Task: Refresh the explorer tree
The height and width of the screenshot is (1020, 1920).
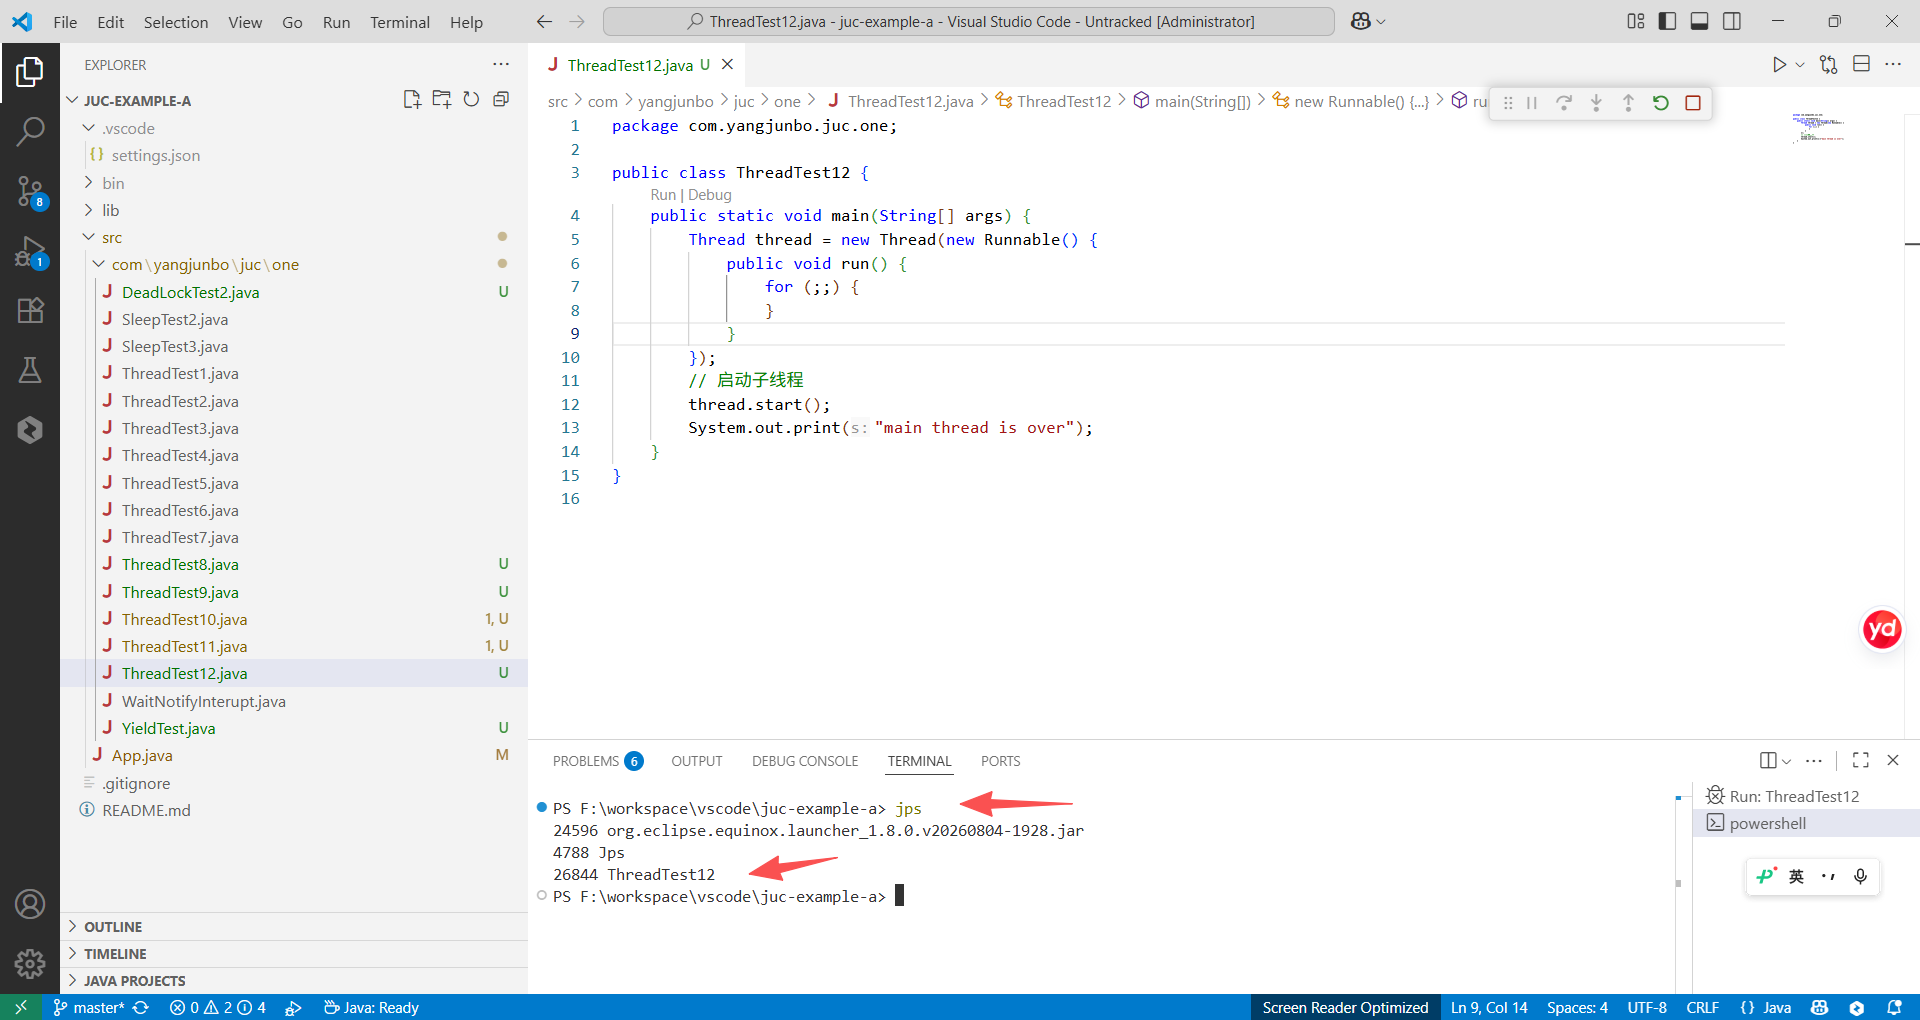Action: [471, 99]
